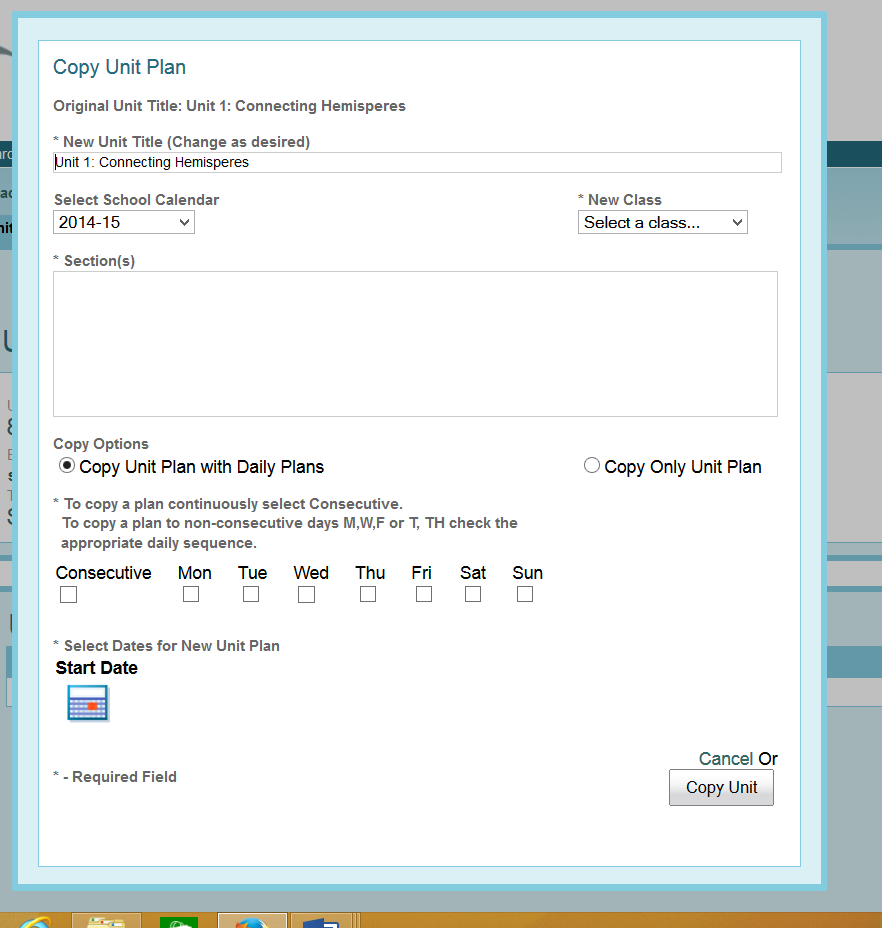The width and height of the screenshot is (882, 928).
Task: Check the Fri day checkbox
Action: [424, 594]
